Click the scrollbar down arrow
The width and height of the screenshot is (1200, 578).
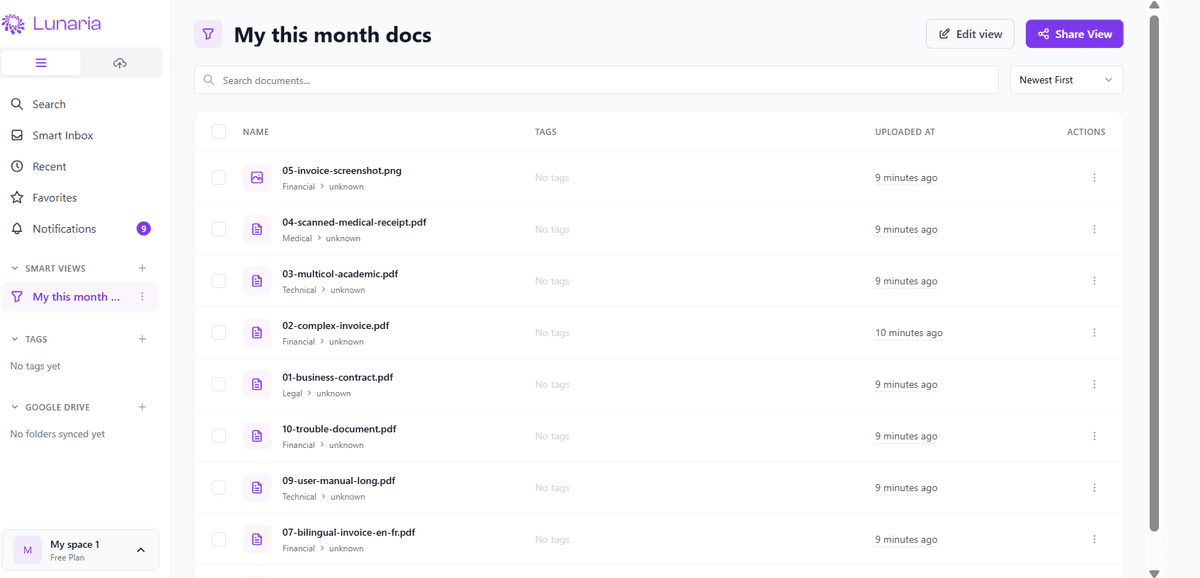1154,573
